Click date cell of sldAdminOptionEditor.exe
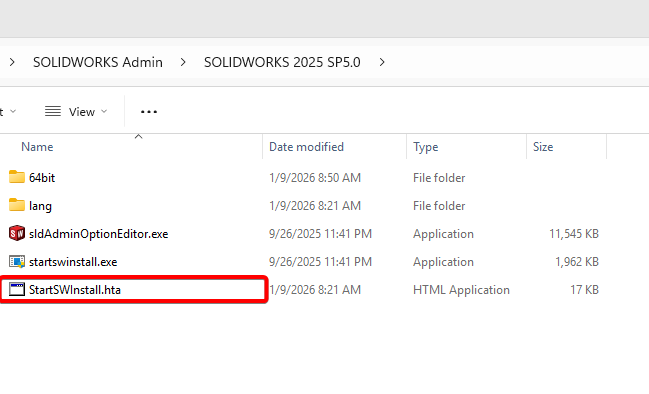Viewport: 649px width, 394px height. pos(320,234)
